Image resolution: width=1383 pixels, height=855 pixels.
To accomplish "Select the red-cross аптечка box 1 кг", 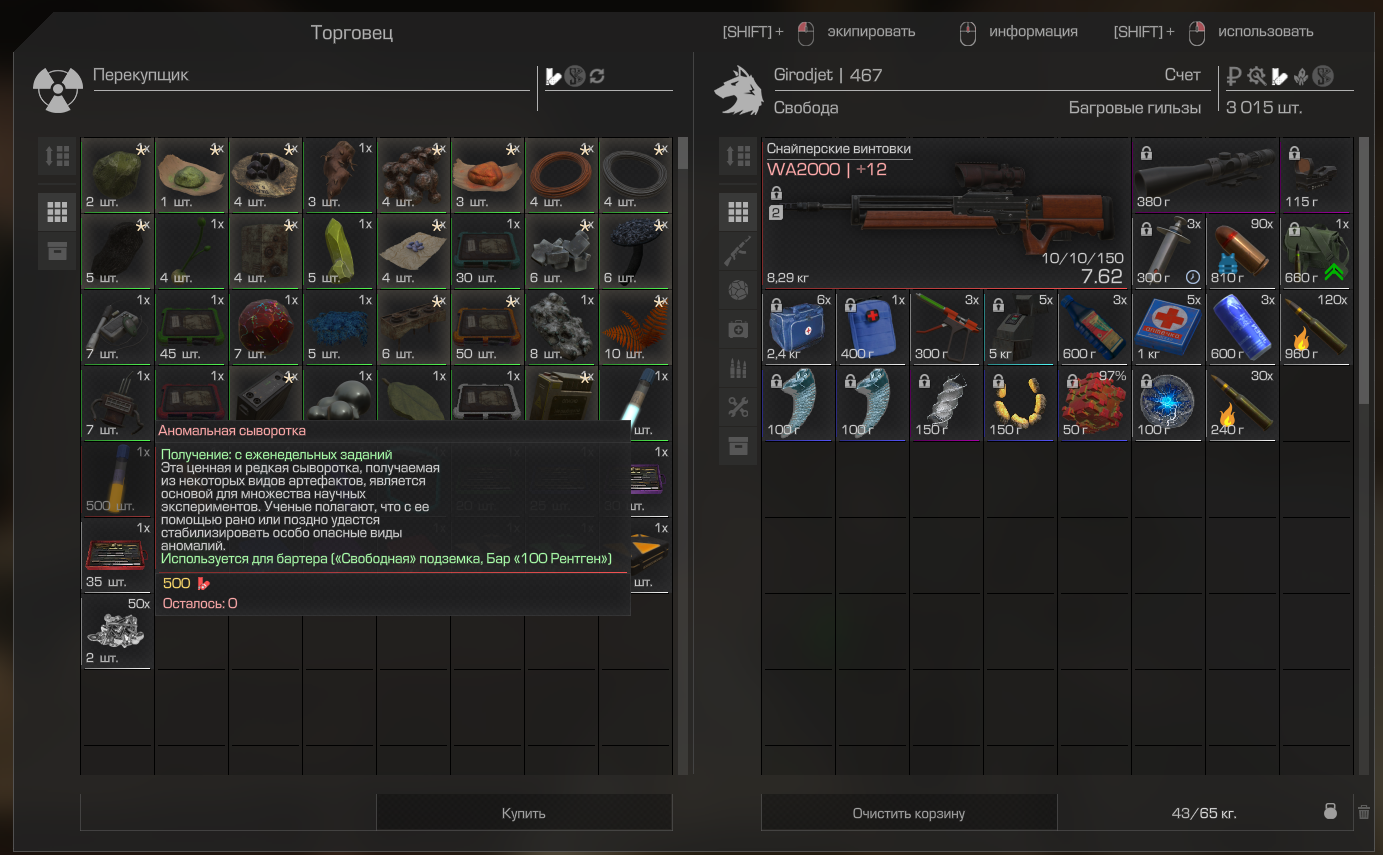I will click(1169, 327).
